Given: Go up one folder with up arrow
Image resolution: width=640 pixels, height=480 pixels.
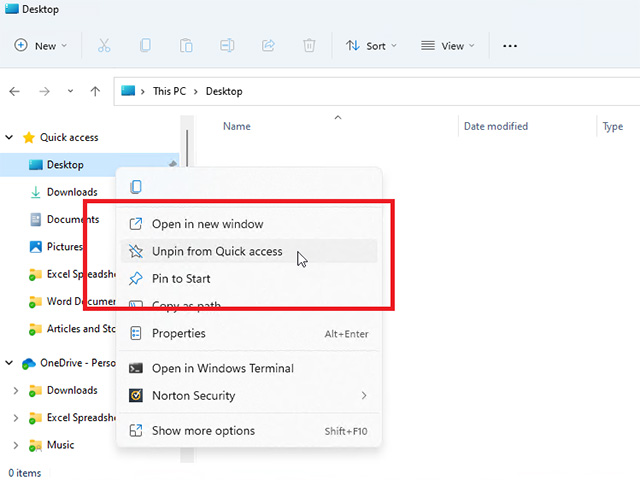Looking at the screenshot, I should (x=95, y=91).
